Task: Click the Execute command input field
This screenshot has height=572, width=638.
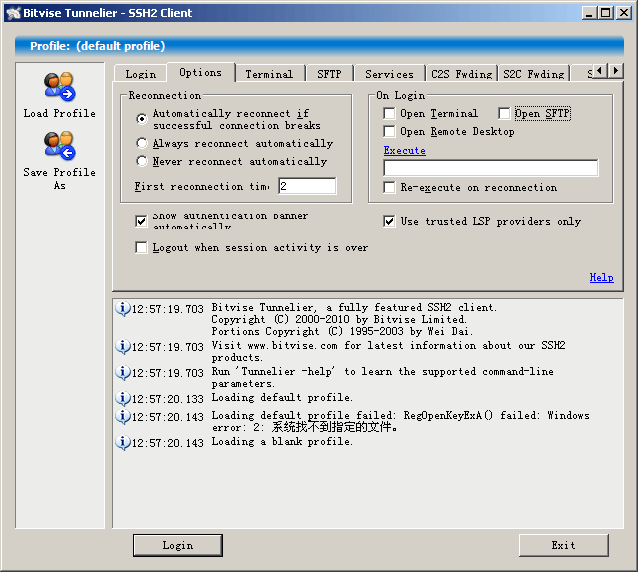Action: (491, 168)
